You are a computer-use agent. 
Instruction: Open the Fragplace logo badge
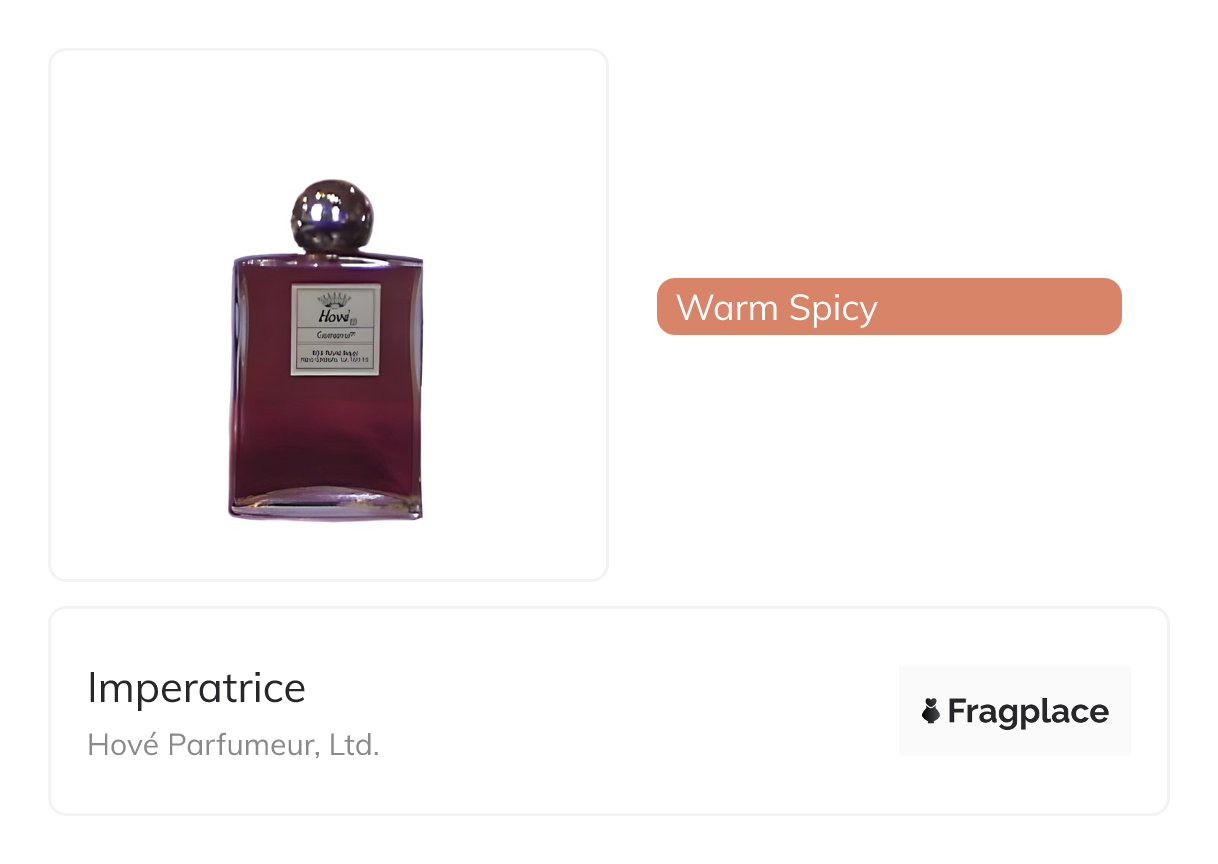click(x=1015, y=711)
